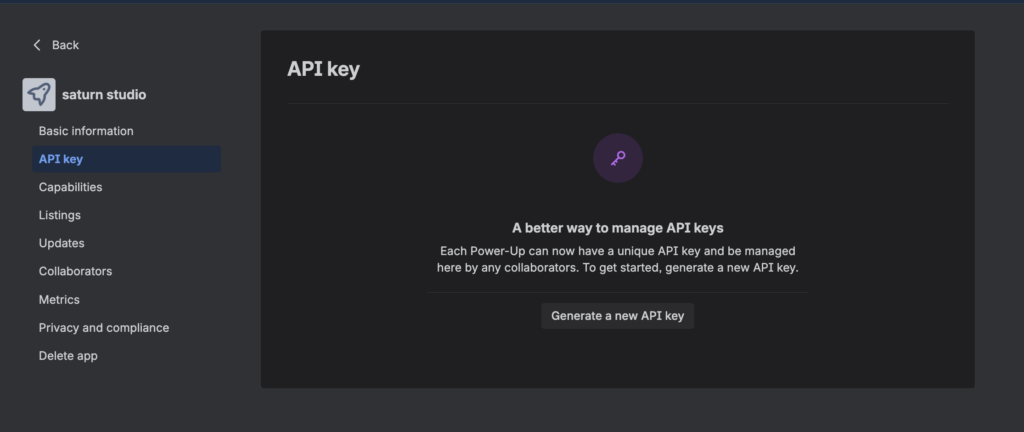The width and height of the screenshot is (1024, 432).
Task: Open Collaborators settings
Action: pos(75,271)
